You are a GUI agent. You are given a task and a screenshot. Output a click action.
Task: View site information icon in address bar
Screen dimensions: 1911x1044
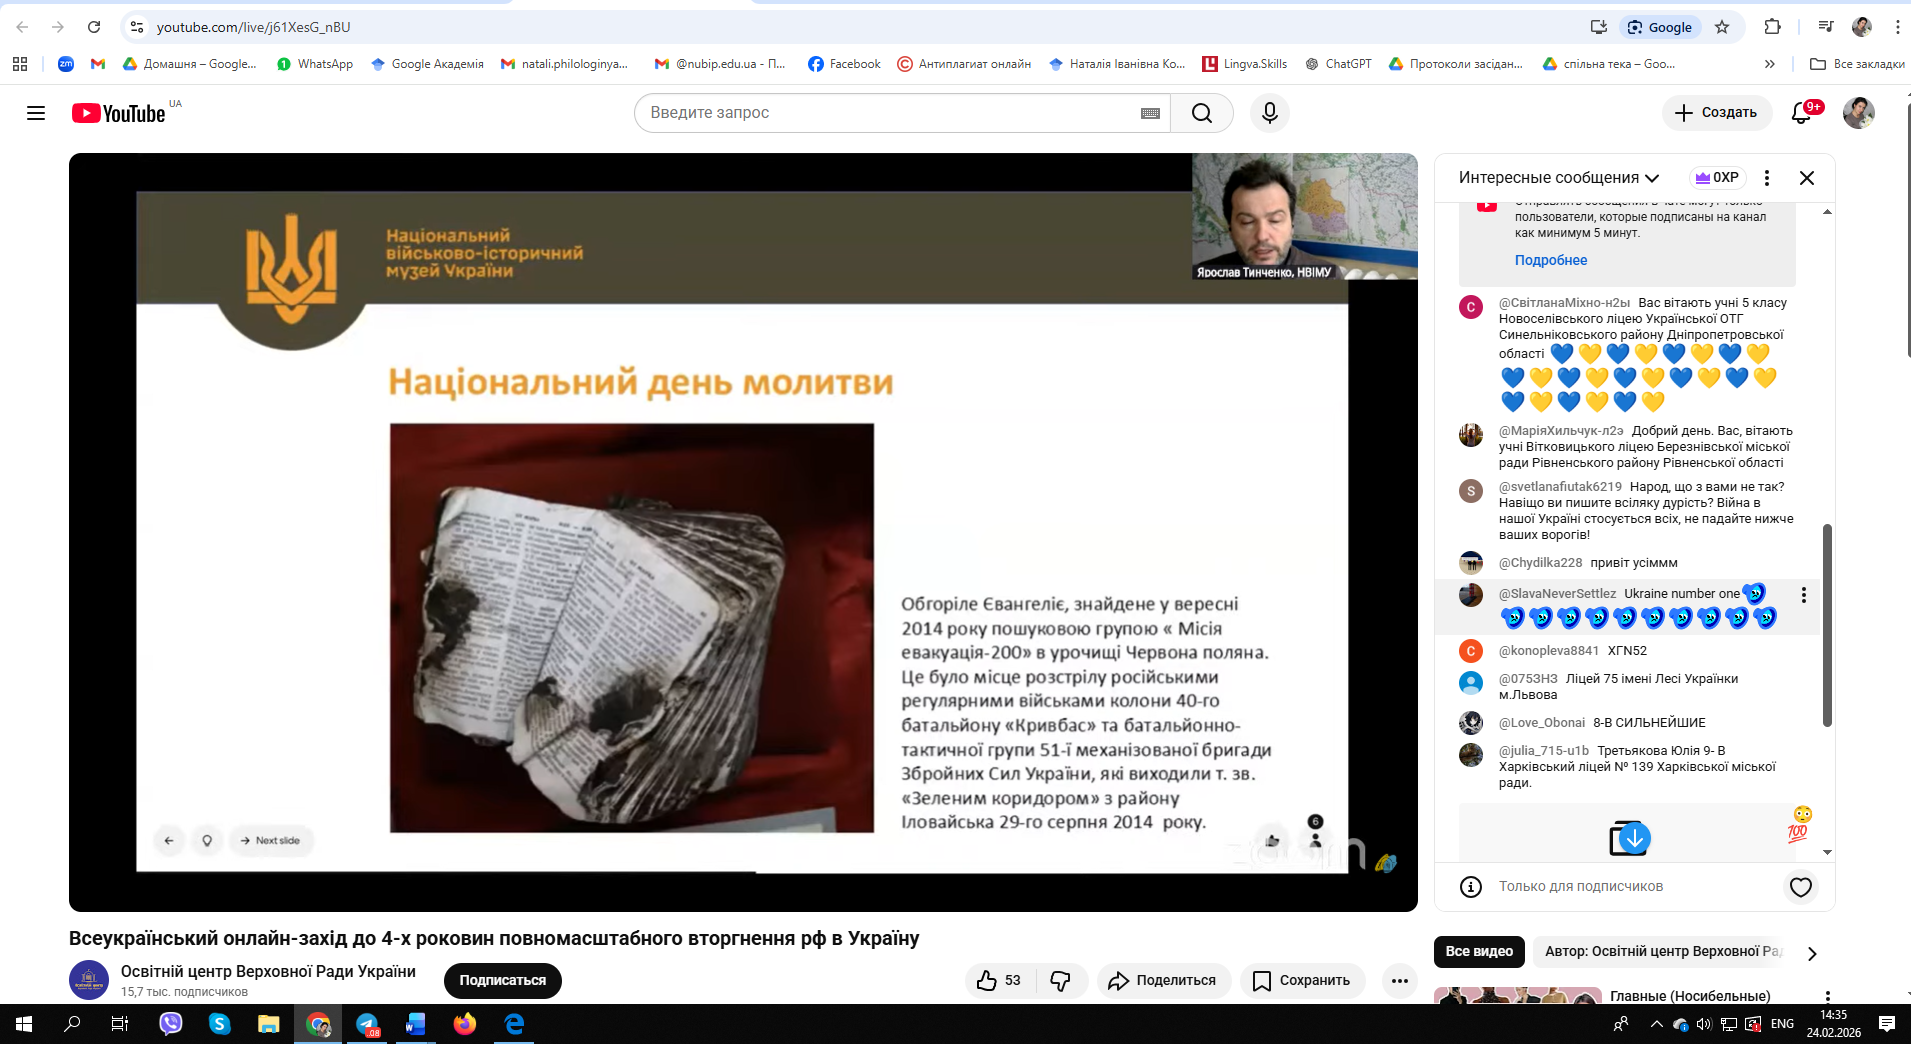[x=137, y=27]
